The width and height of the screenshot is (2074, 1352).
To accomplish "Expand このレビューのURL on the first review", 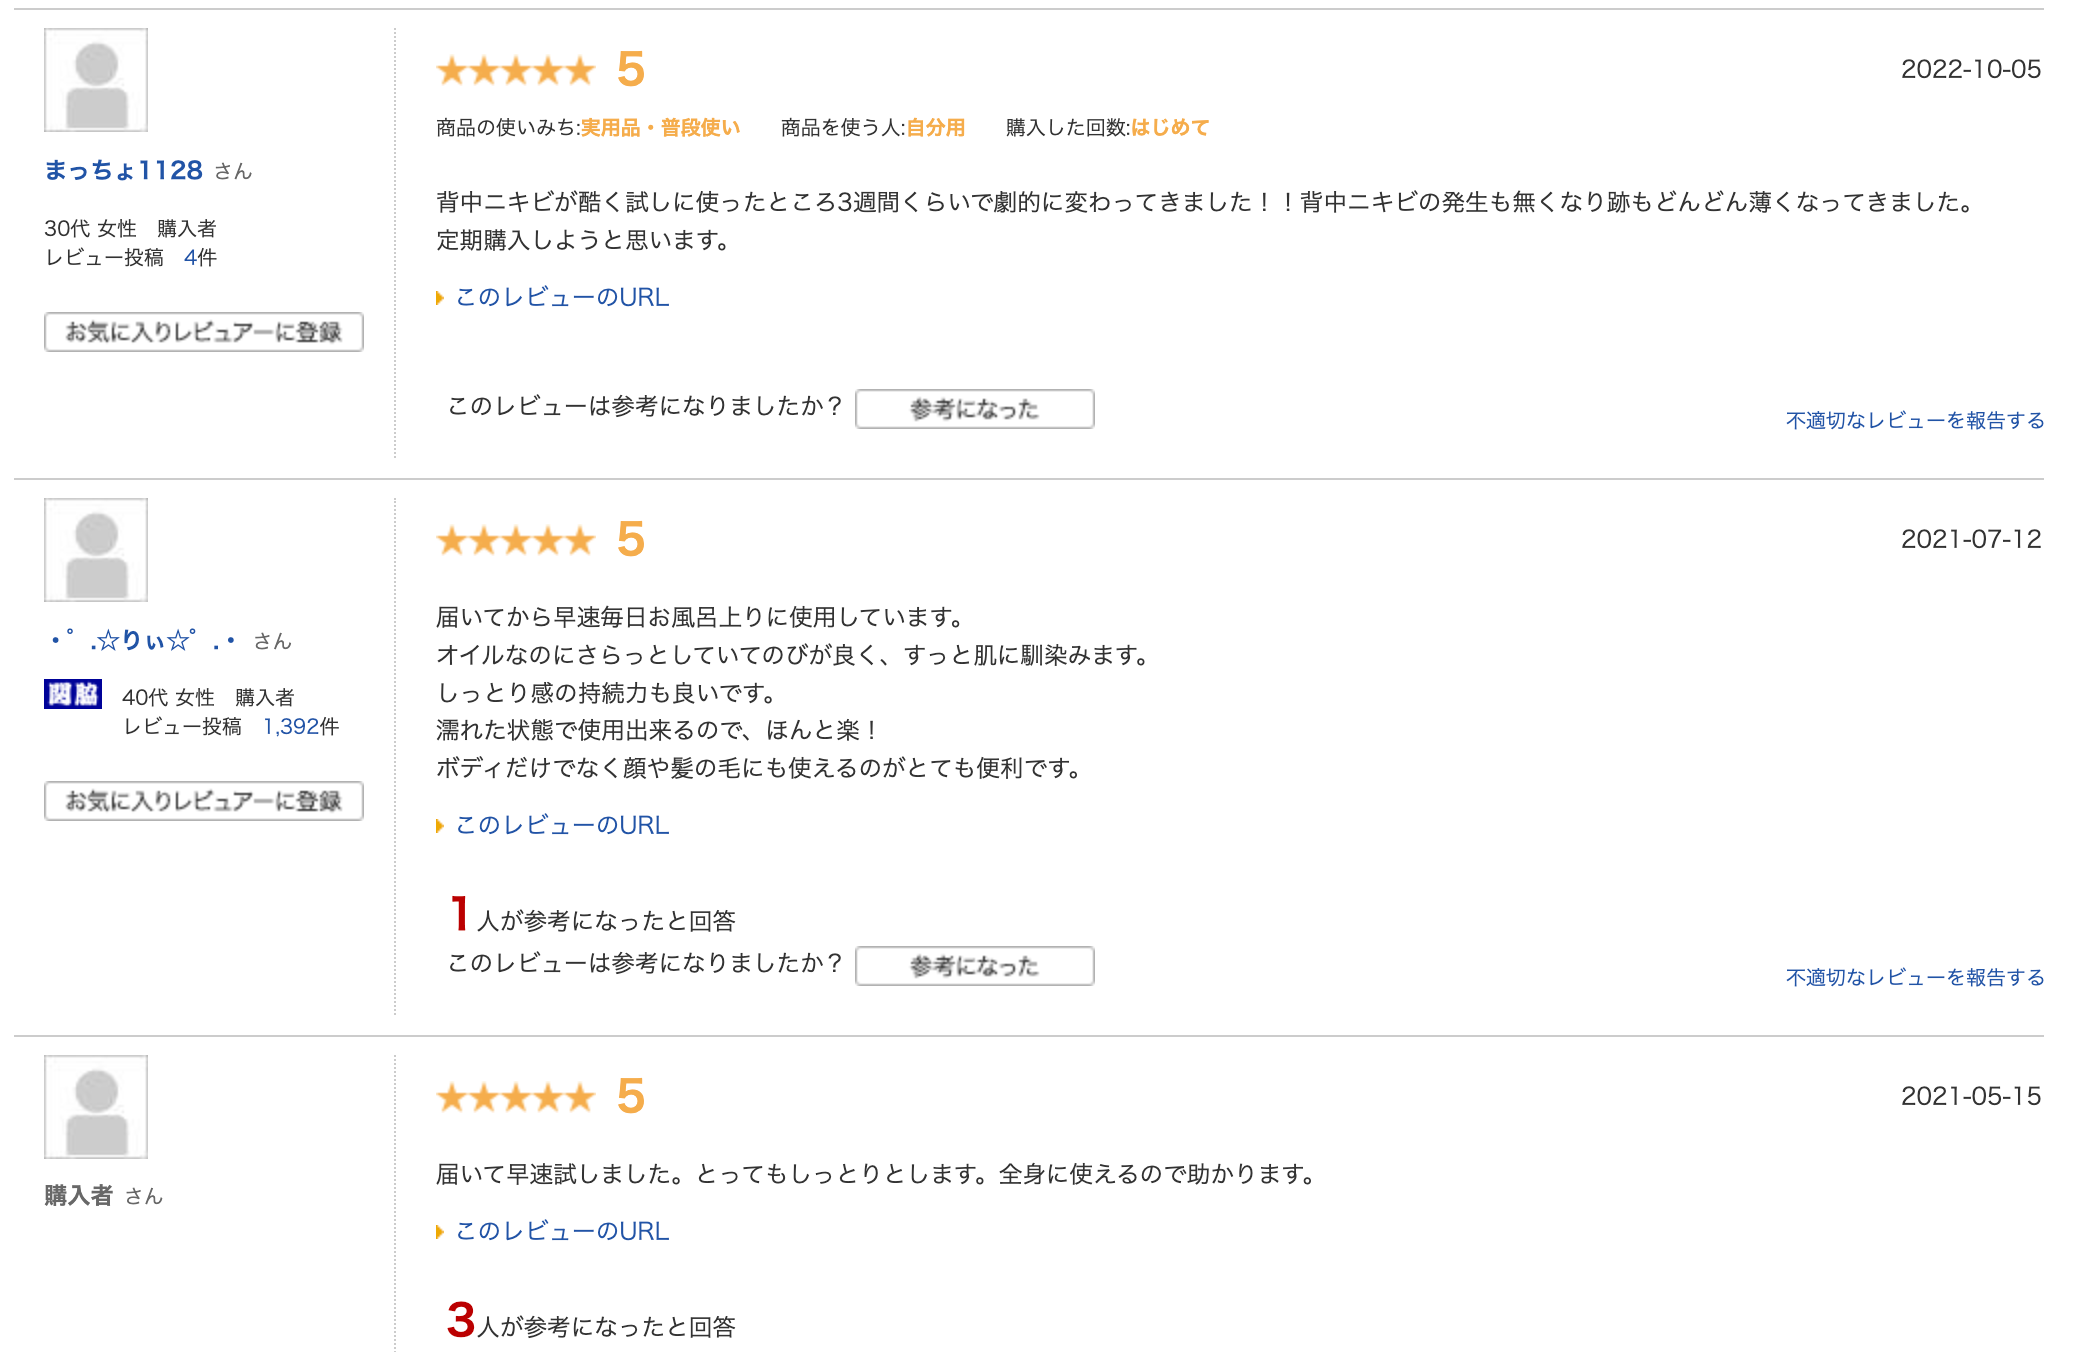I will tap(561, 297).
